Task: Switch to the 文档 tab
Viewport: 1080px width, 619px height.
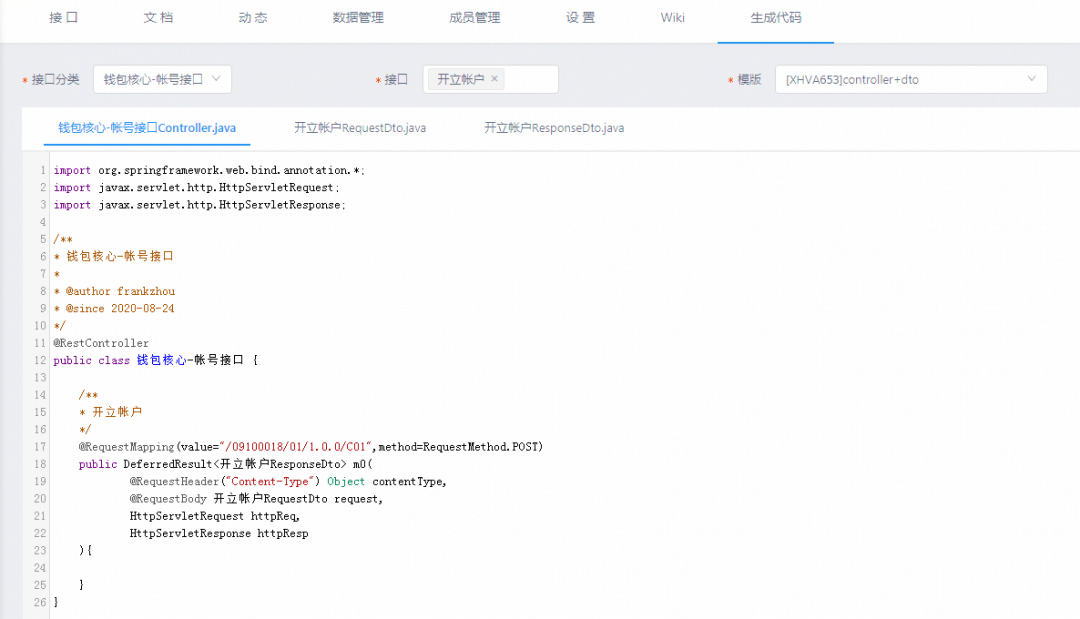Action: coord(158,18)
